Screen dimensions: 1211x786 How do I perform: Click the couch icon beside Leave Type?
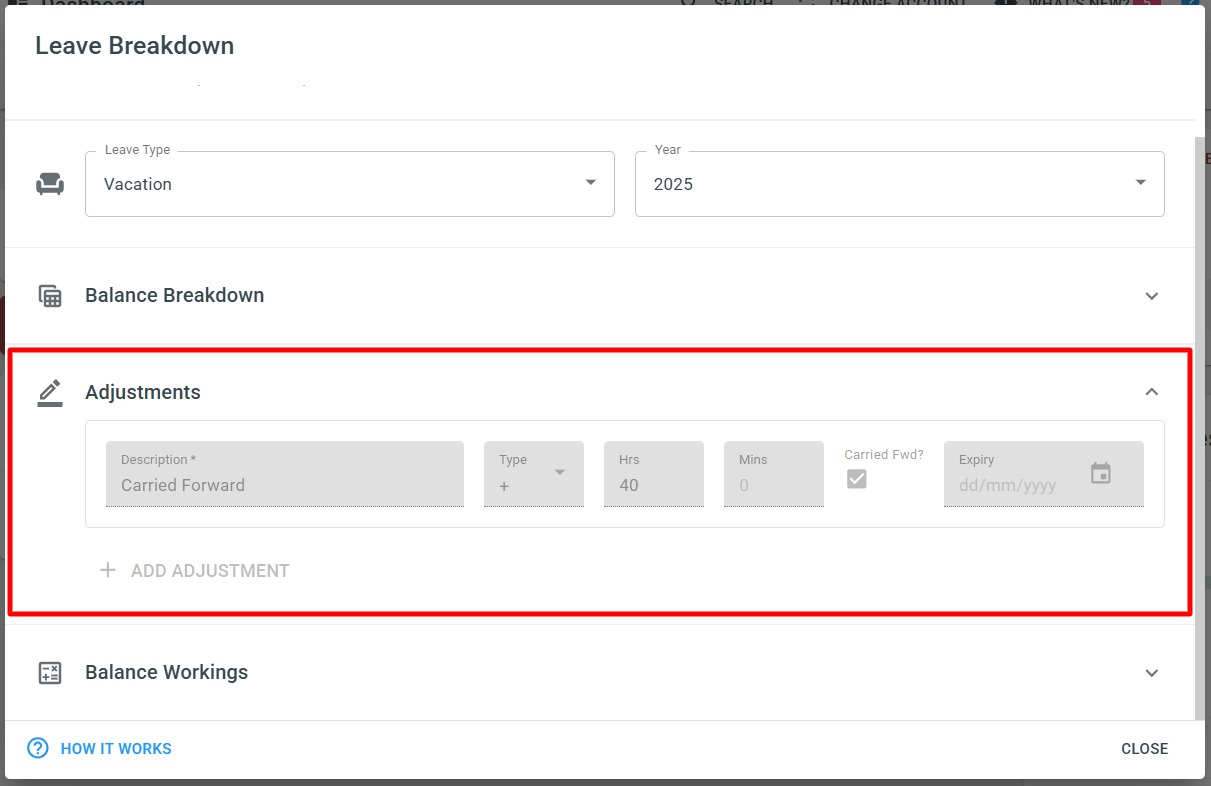(50, 184)
